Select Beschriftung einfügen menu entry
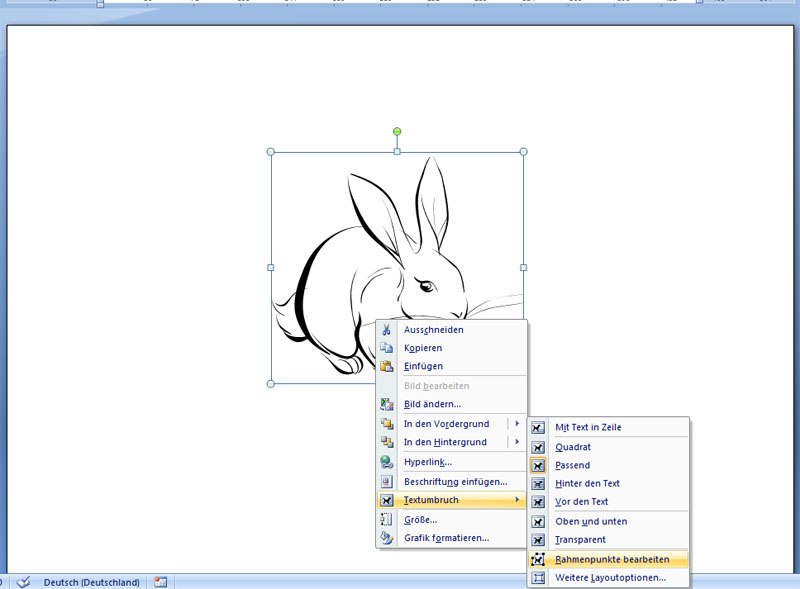This screenshot has width=800, height=589. 455,482
